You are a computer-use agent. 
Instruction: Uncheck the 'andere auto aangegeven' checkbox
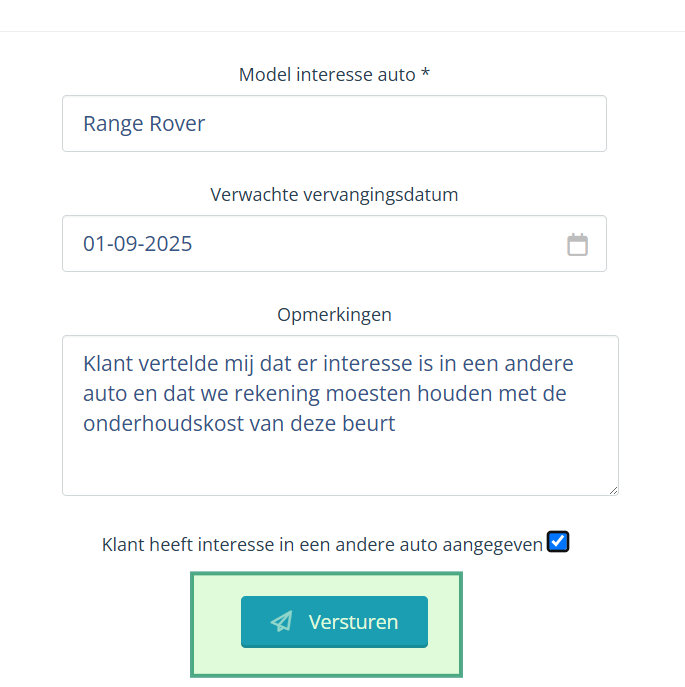[x=557, y=542]
